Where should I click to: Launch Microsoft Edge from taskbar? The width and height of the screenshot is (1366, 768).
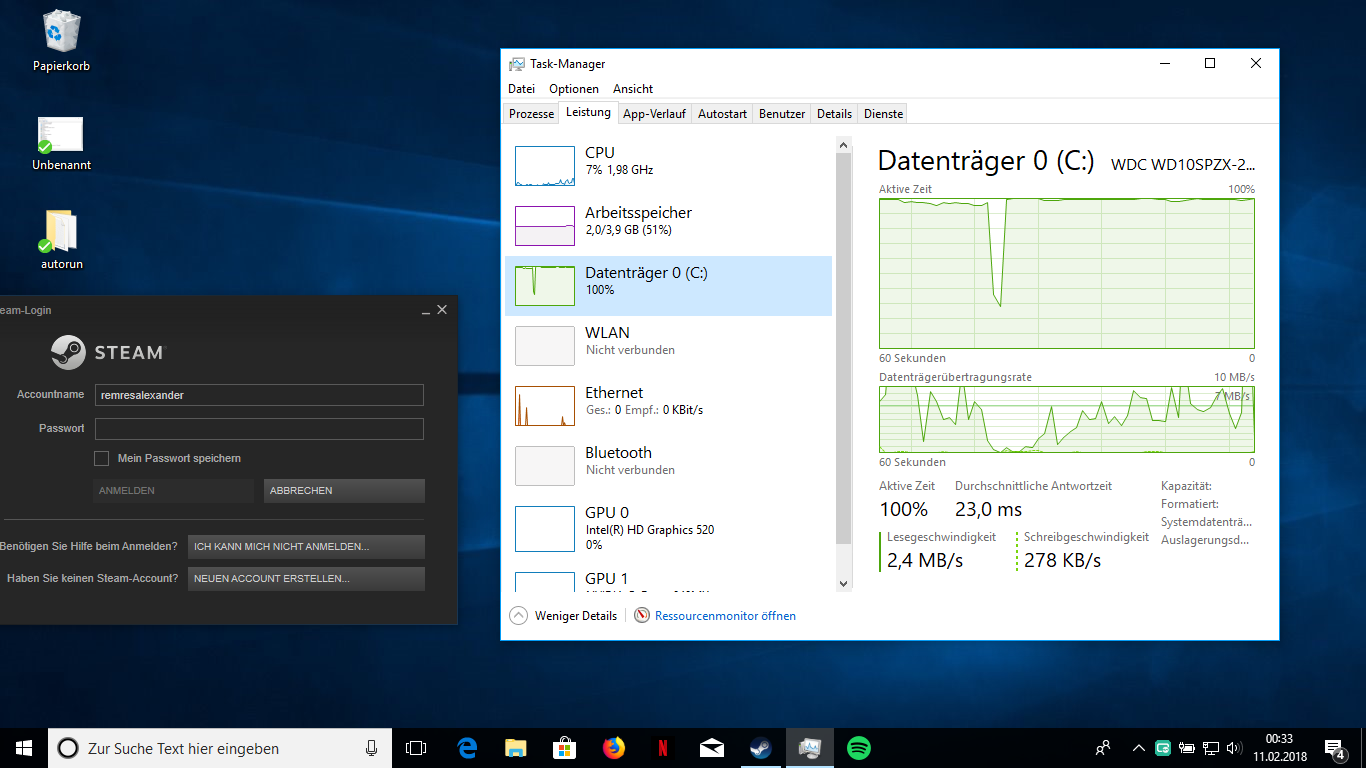click(467, 748)
